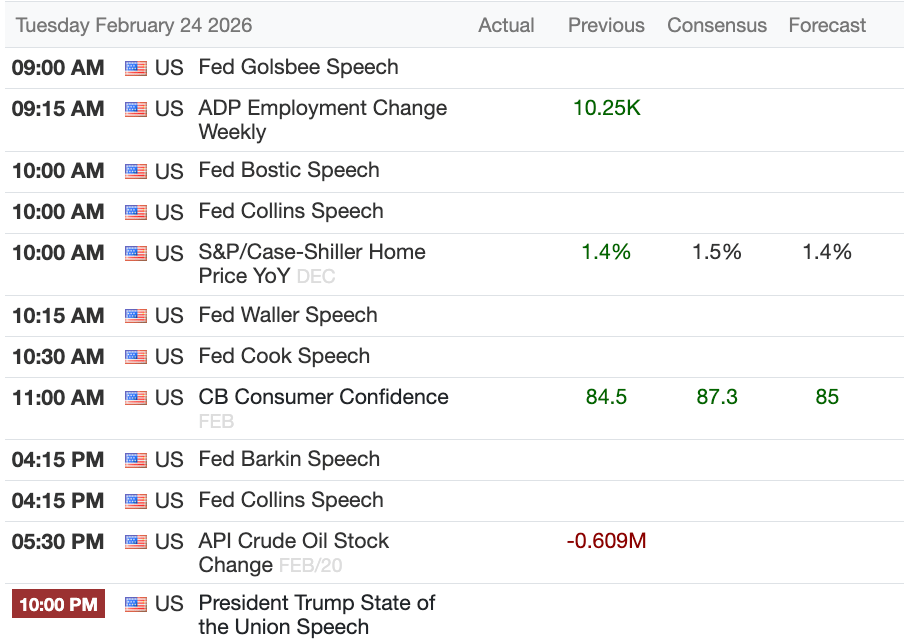904x644 pixels.
Task: Click the Actual column header
Action: point(507,25)
